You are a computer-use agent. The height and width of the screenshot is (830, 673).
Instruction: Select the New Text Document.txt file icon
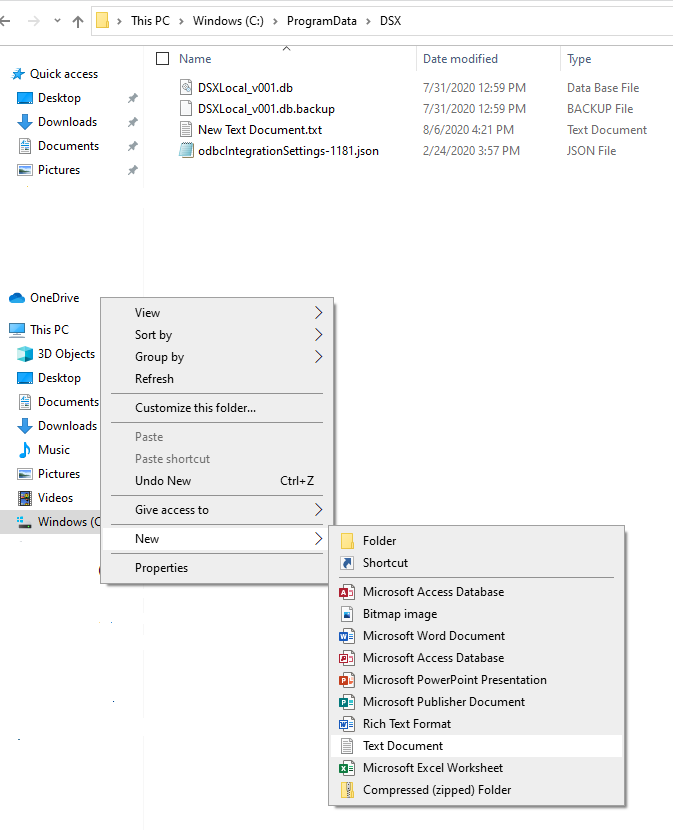click(x=186, y=129)
